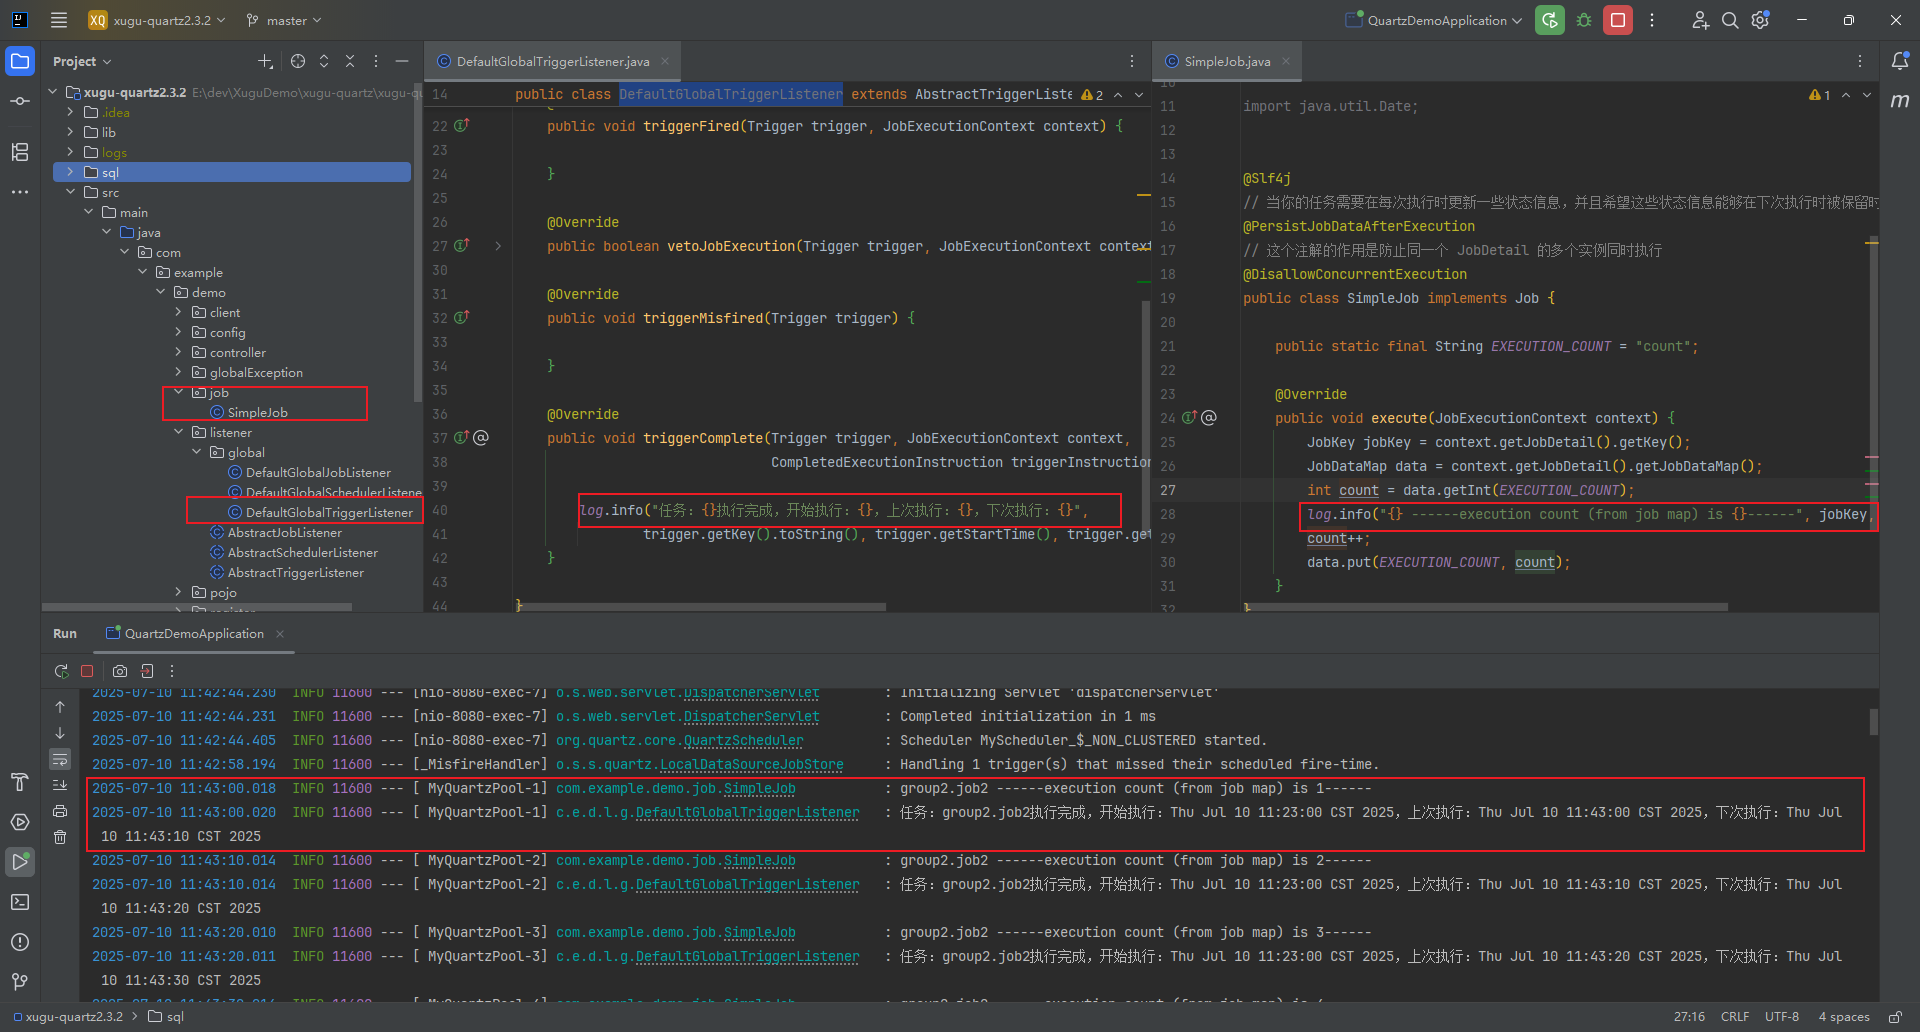Image resolution: width=1920 pixels, height=1032 pixels.
Task: Collapse the listener package node
Action: coord(179,432)
